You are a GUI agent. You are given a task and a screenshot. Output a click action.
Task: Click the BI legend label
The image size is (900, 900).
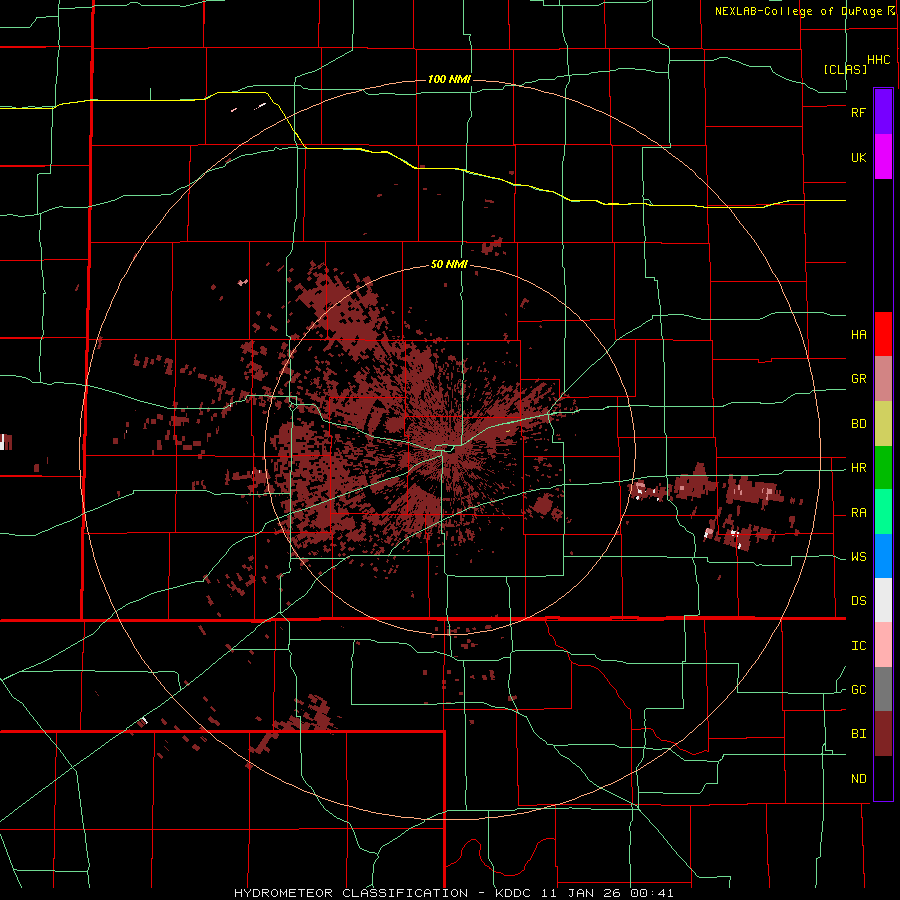(x=859, y=734)
